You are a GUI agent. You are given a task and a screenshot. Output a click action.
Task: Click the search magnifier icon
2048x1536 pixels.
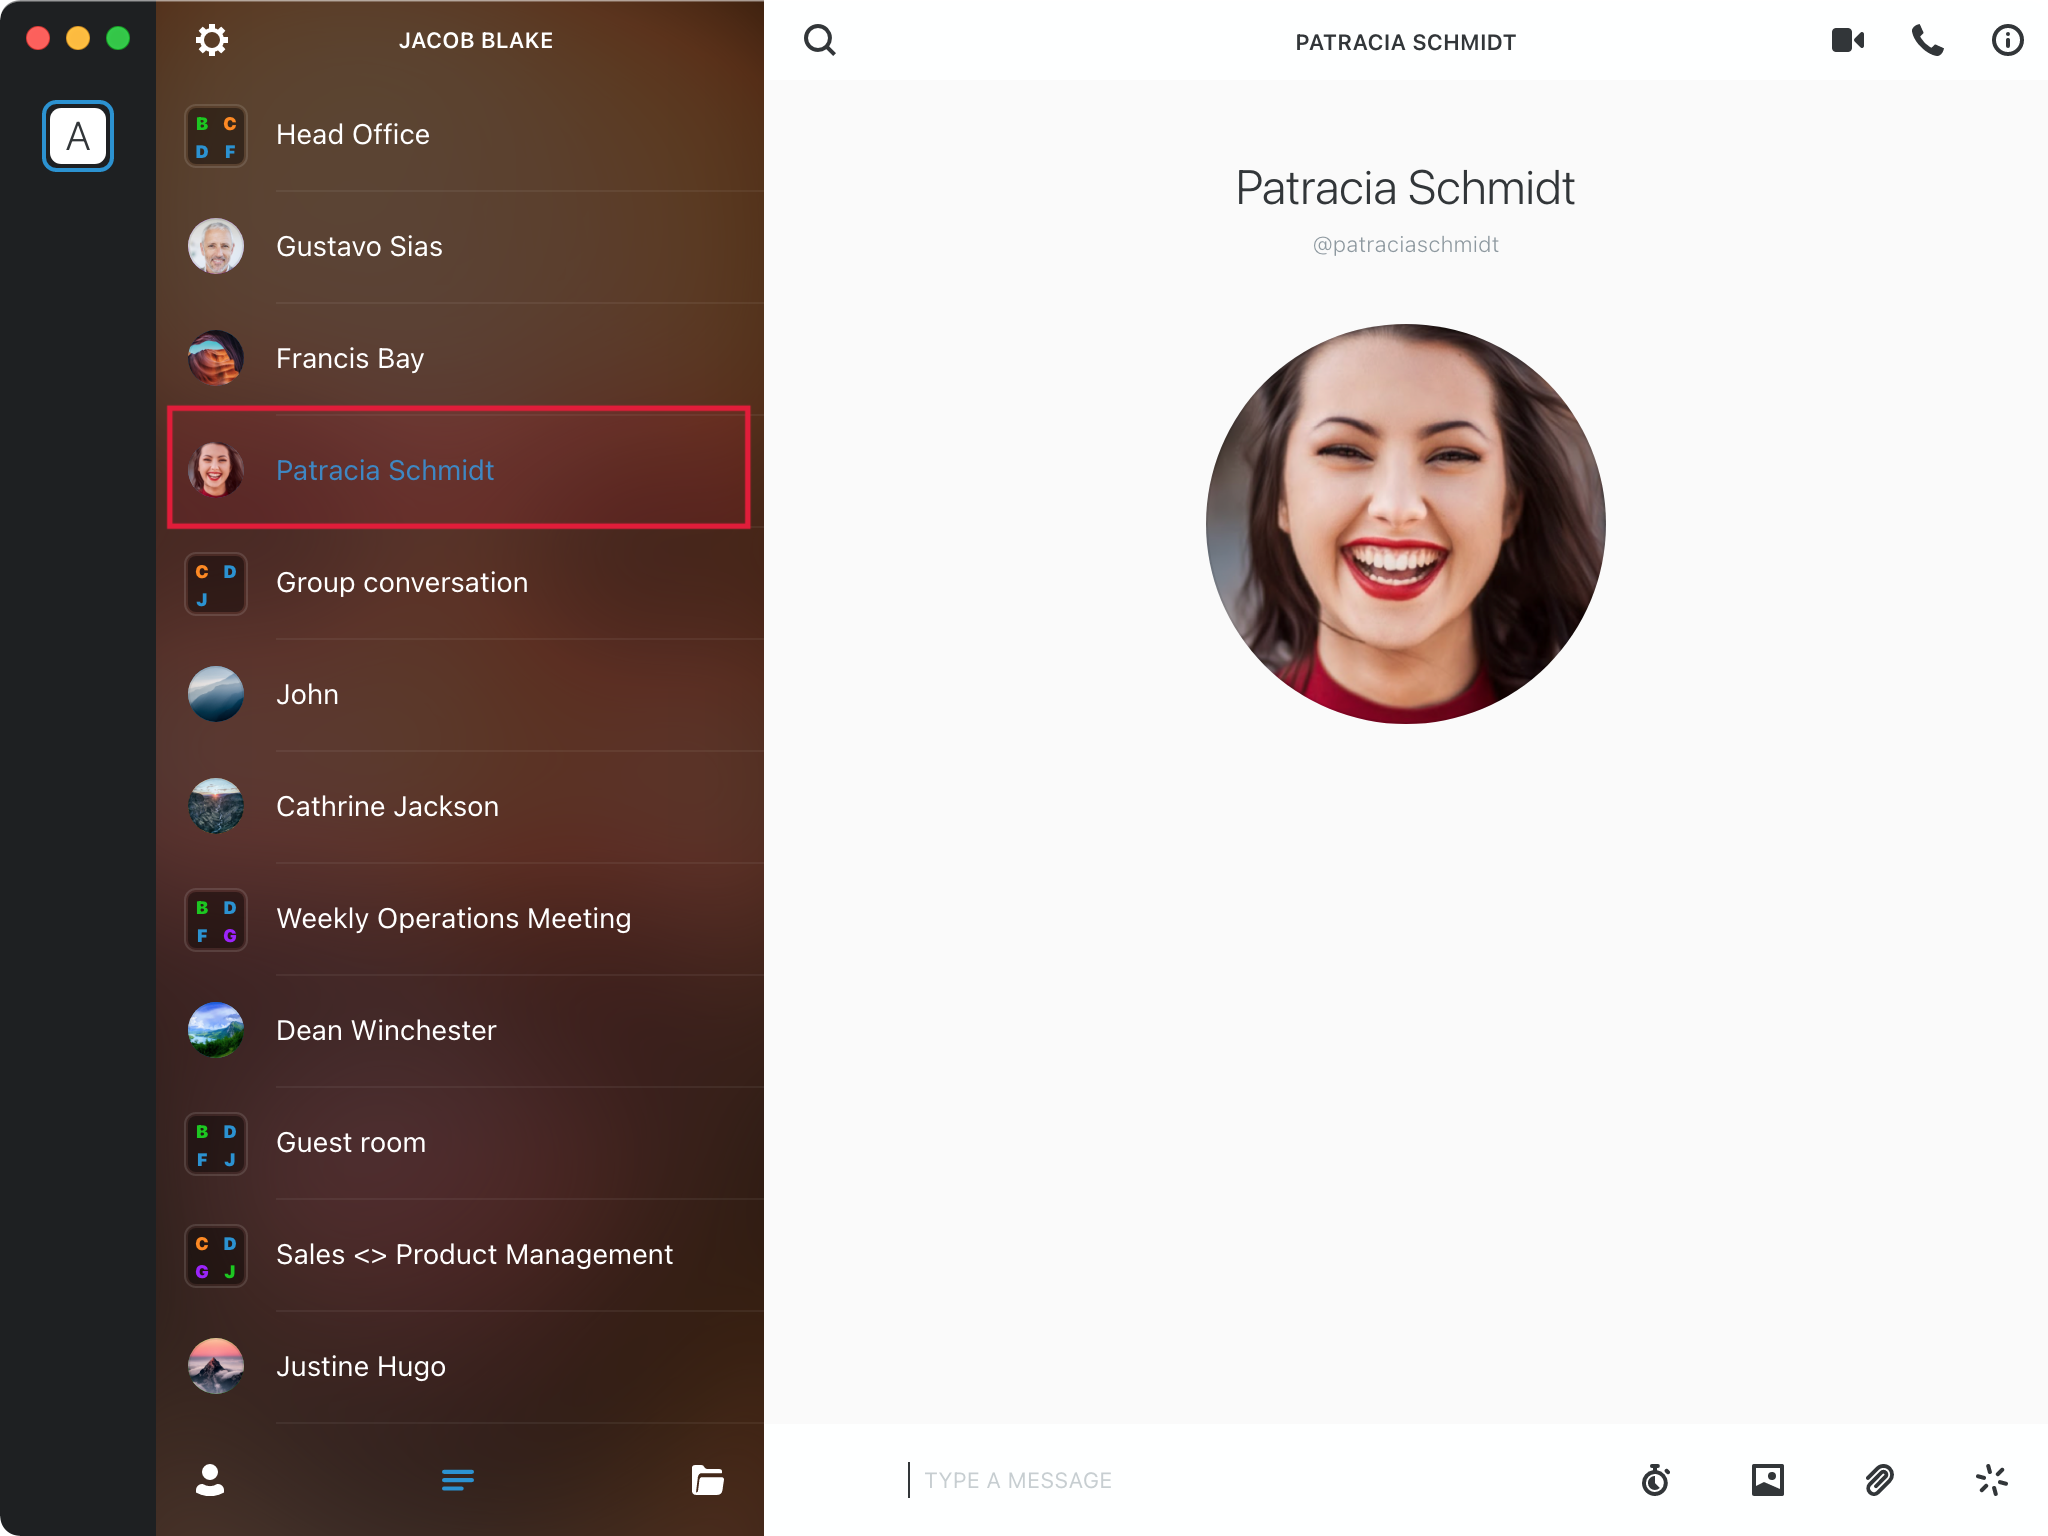click(x=819, y=40)
